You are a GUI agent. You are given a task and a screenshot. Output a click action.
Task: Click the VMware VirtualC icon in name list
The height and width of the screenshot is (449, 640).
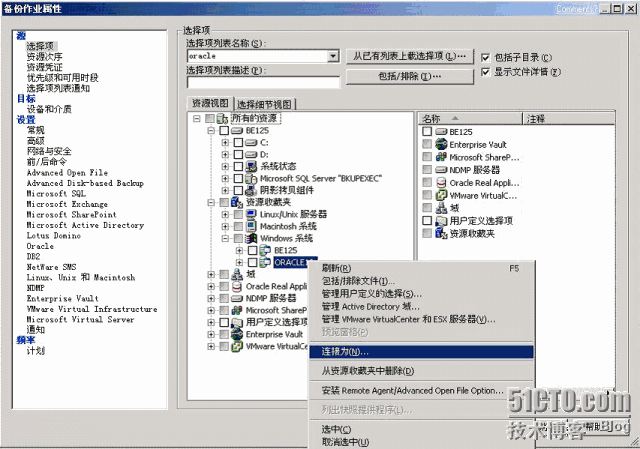click(x=441, y=195)
